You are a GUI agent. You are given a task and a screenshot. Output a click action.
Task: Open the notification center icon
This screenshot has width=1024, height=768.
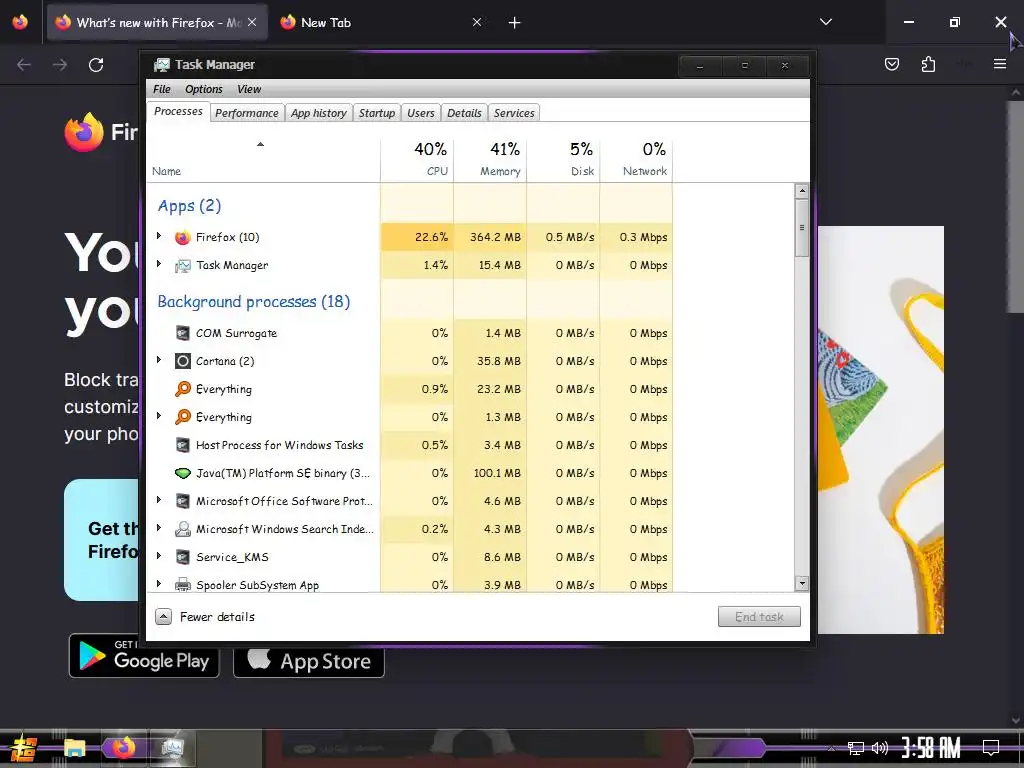(x=991, y=748)
